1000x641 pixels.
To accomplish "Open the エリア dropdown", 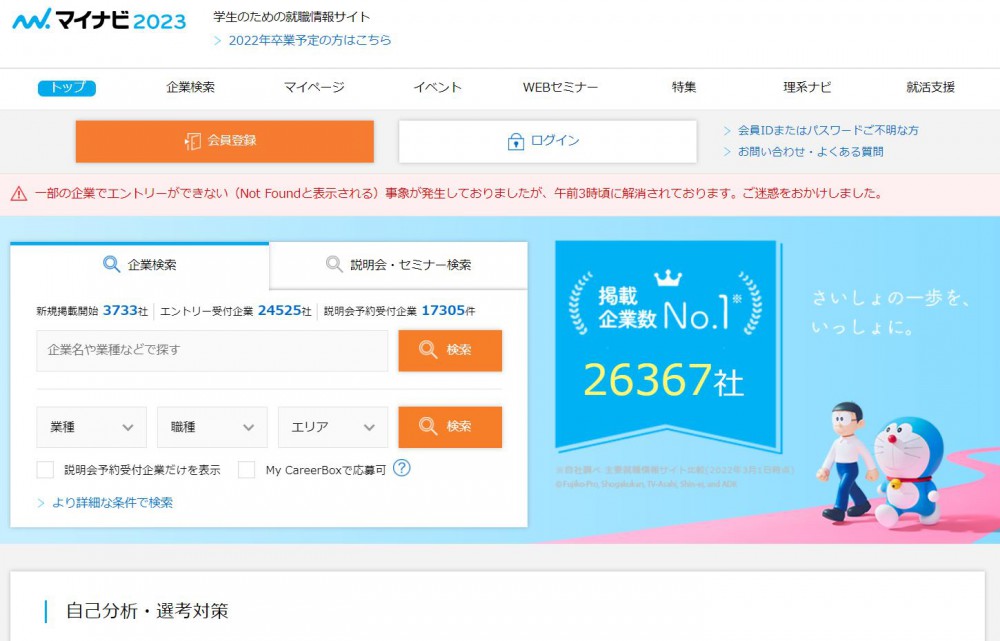I will tap(333, 427).
